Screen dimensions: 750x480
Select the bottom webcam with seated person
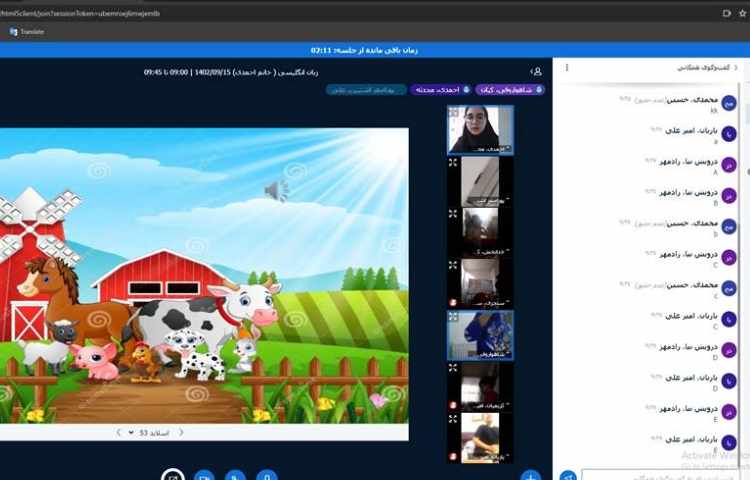tap(480, 438)
